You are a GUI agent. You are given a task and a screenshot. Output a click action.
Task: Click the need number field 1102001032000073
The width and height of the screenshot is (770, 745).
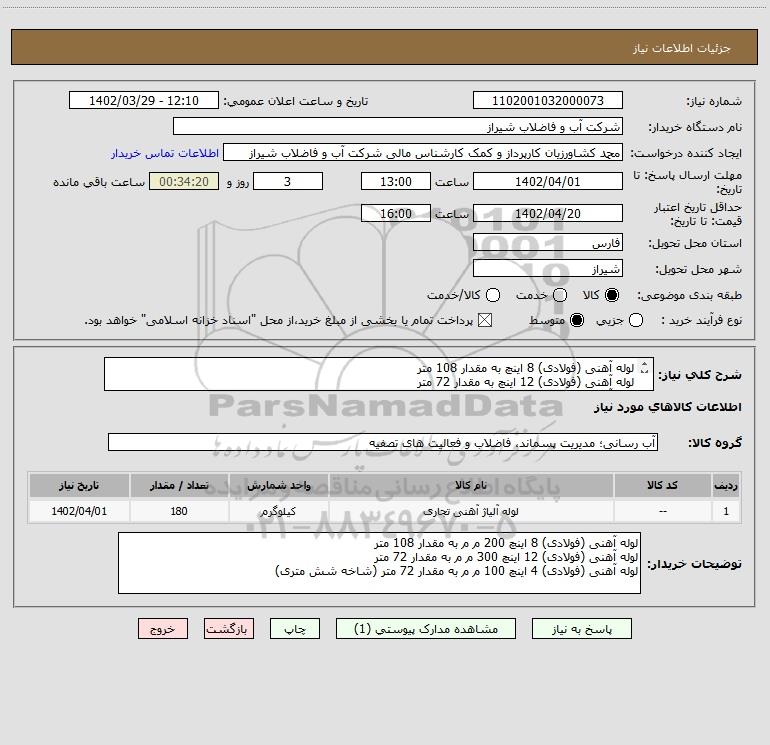548,101
